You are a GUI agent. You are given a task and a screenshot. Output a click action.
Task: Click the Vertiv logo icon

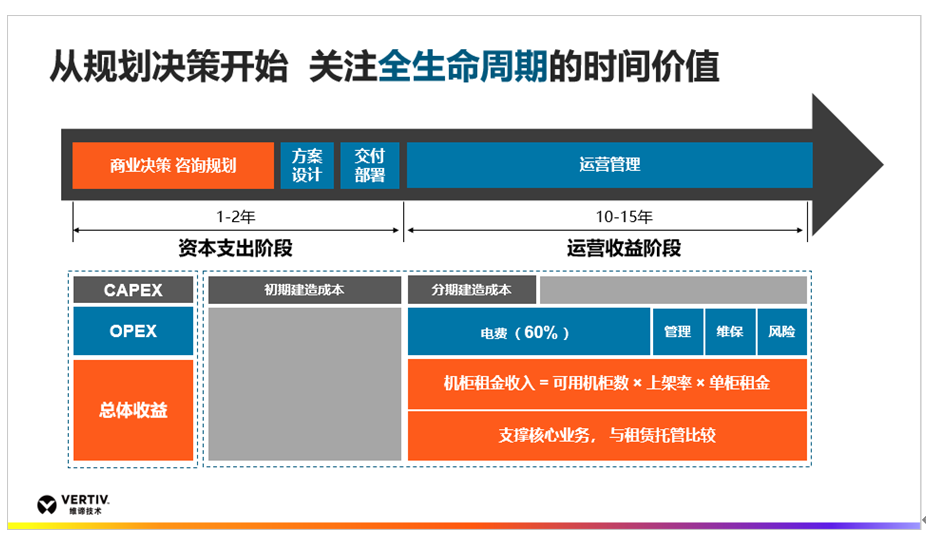(46, 505)
